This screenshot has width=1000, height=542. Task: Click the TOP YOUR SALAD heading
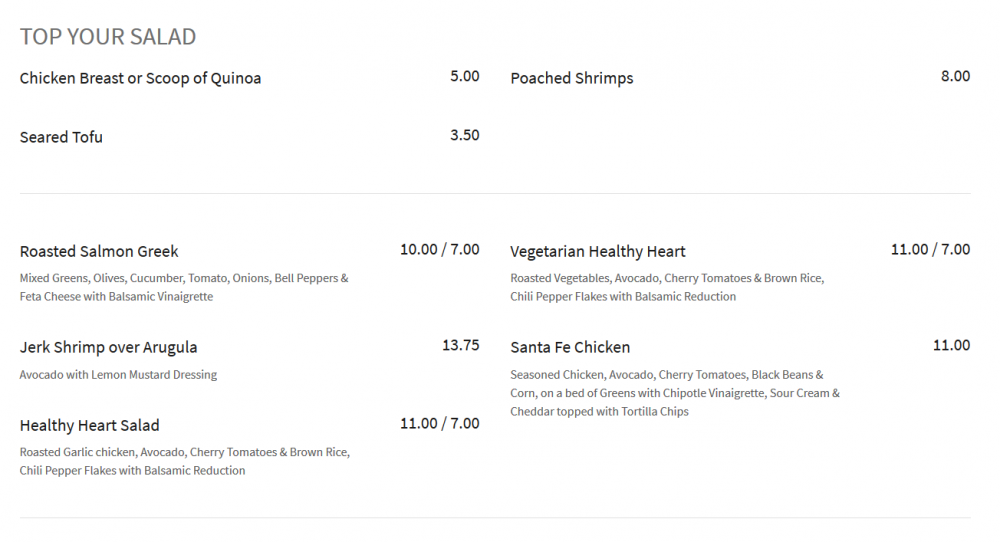(x=108, y=37)
